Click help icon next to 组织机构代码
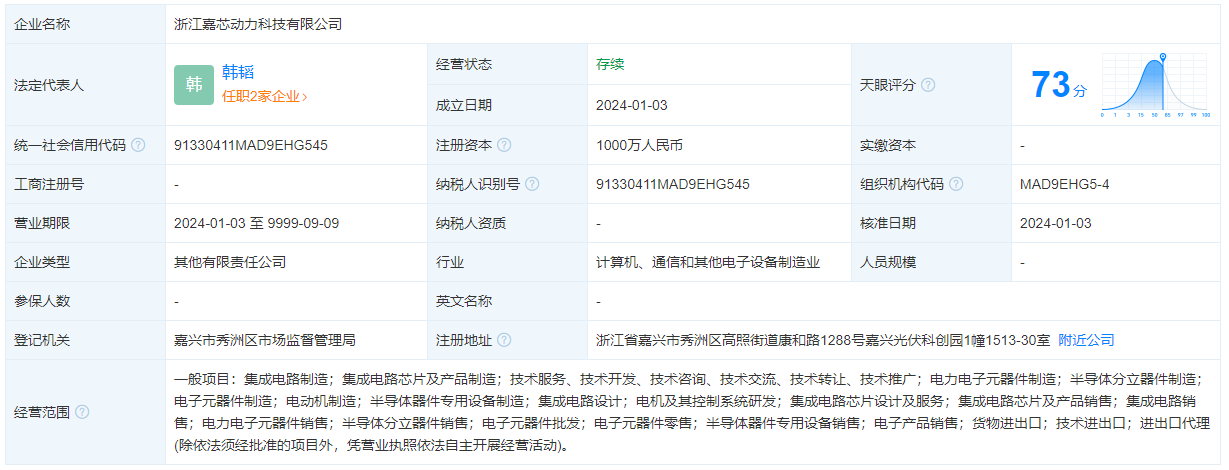Screen dimensions: 1229x470 956,184
